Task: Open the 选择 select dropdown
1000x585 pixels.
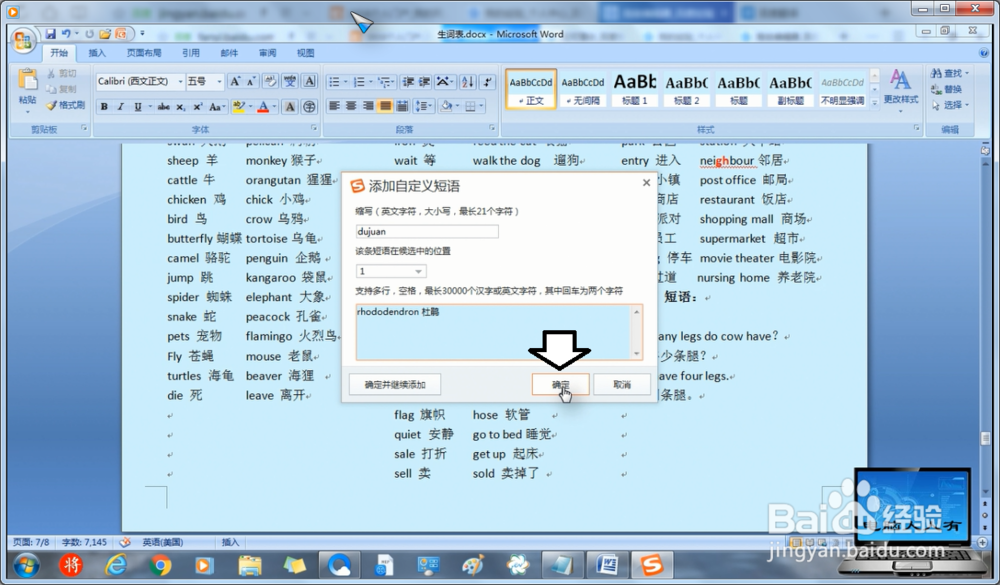Action: [950, 105]
